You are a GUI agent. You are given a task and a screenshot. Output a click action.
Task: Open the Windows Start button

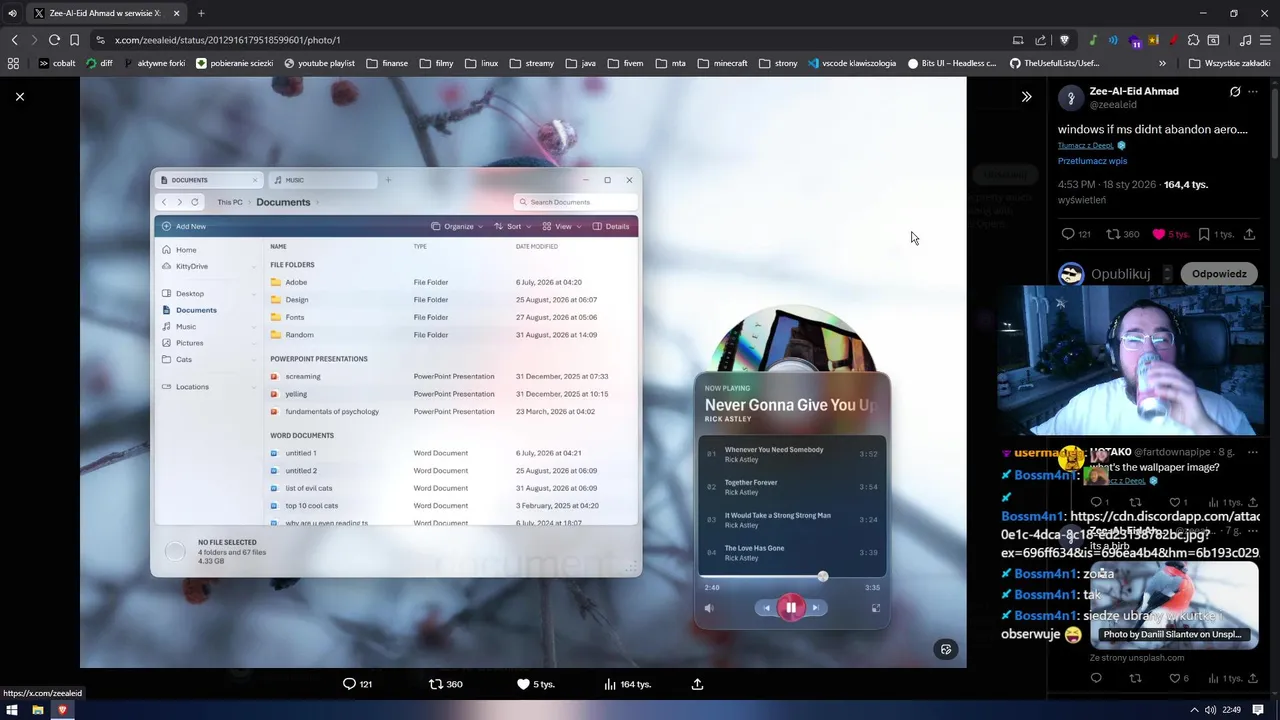12,710
